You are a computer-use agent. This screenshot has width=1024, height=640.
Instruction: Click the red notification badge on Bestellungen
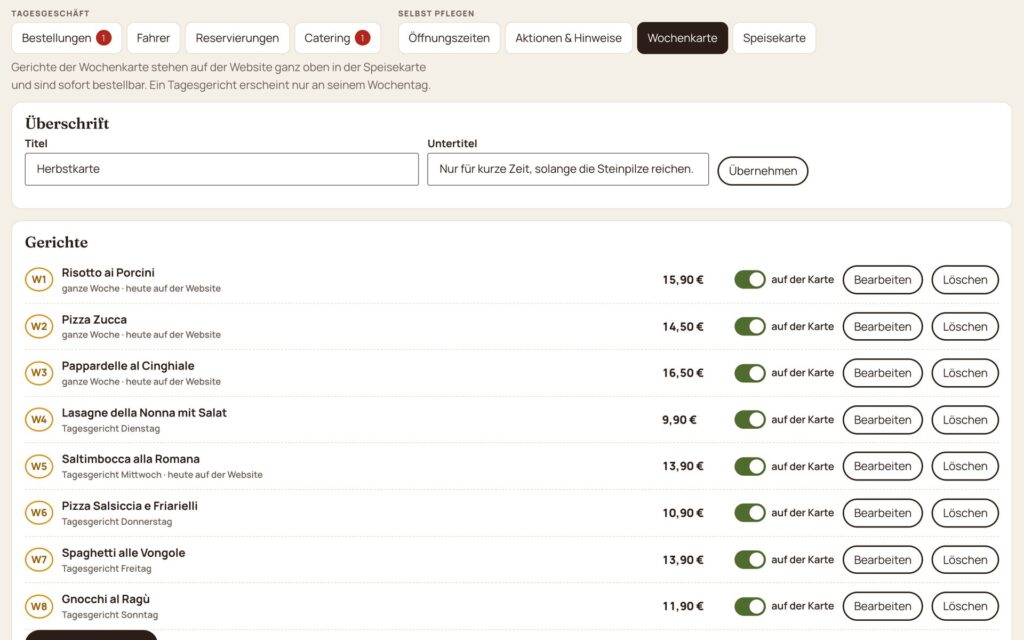click(103, 38)
